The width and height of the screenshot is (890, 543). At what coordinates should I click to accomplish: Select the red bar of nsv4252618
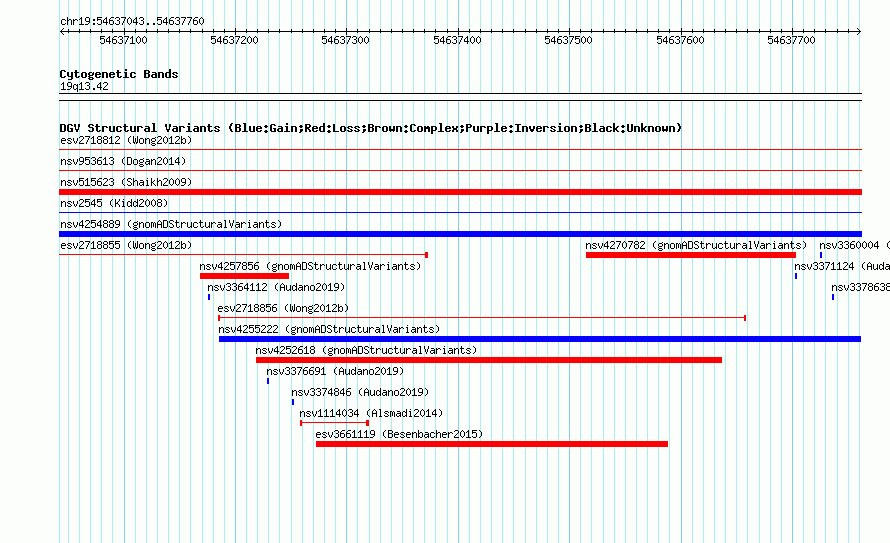point(489,360)
